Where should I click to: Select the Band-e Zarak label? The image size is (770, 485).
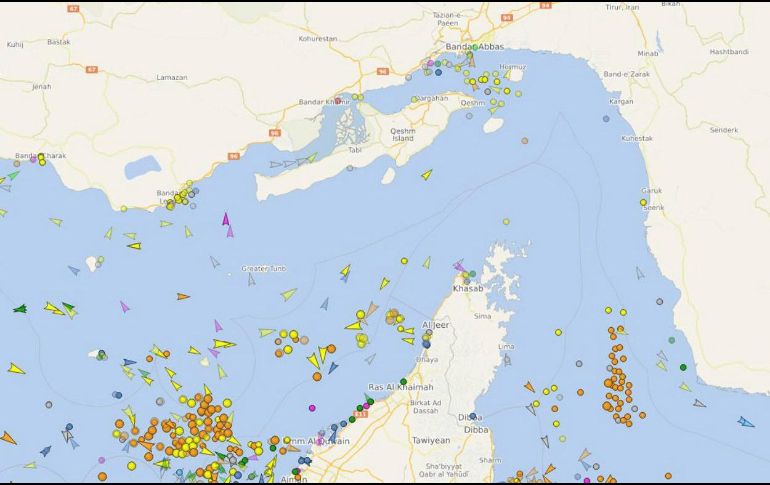point(627,74)
